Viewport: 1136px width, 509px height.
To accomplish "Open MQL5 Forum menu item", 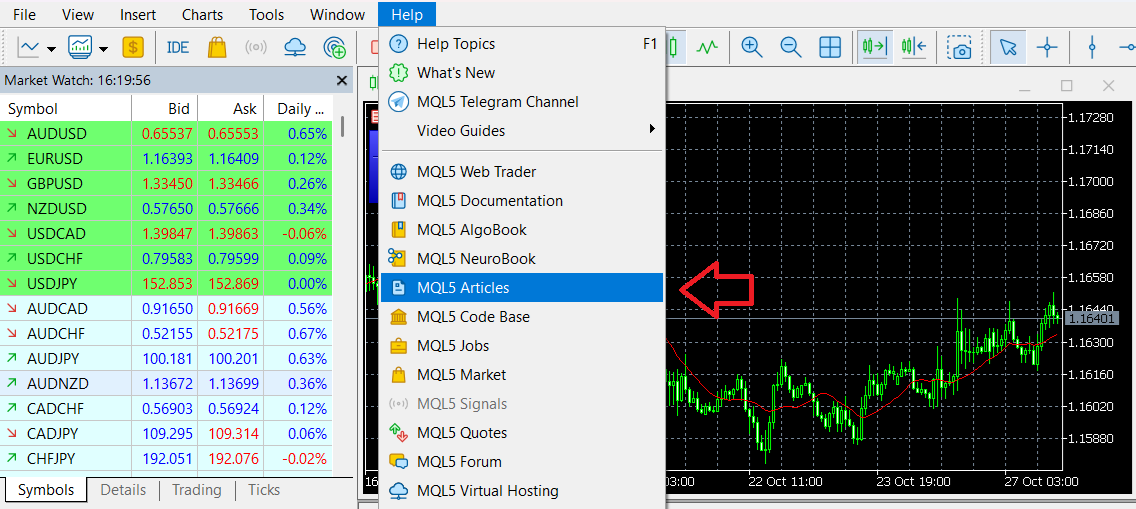I will 522,462.
